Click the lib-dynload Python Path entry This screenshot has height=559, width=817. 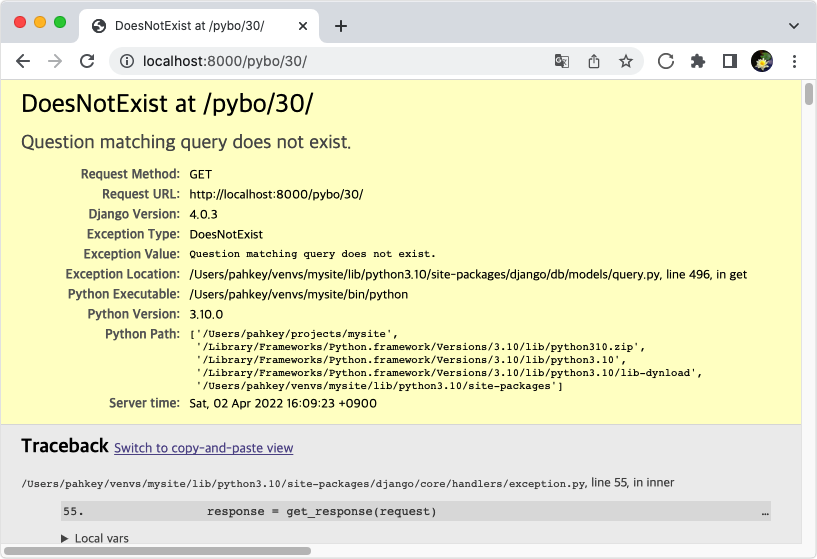(449, 373)
